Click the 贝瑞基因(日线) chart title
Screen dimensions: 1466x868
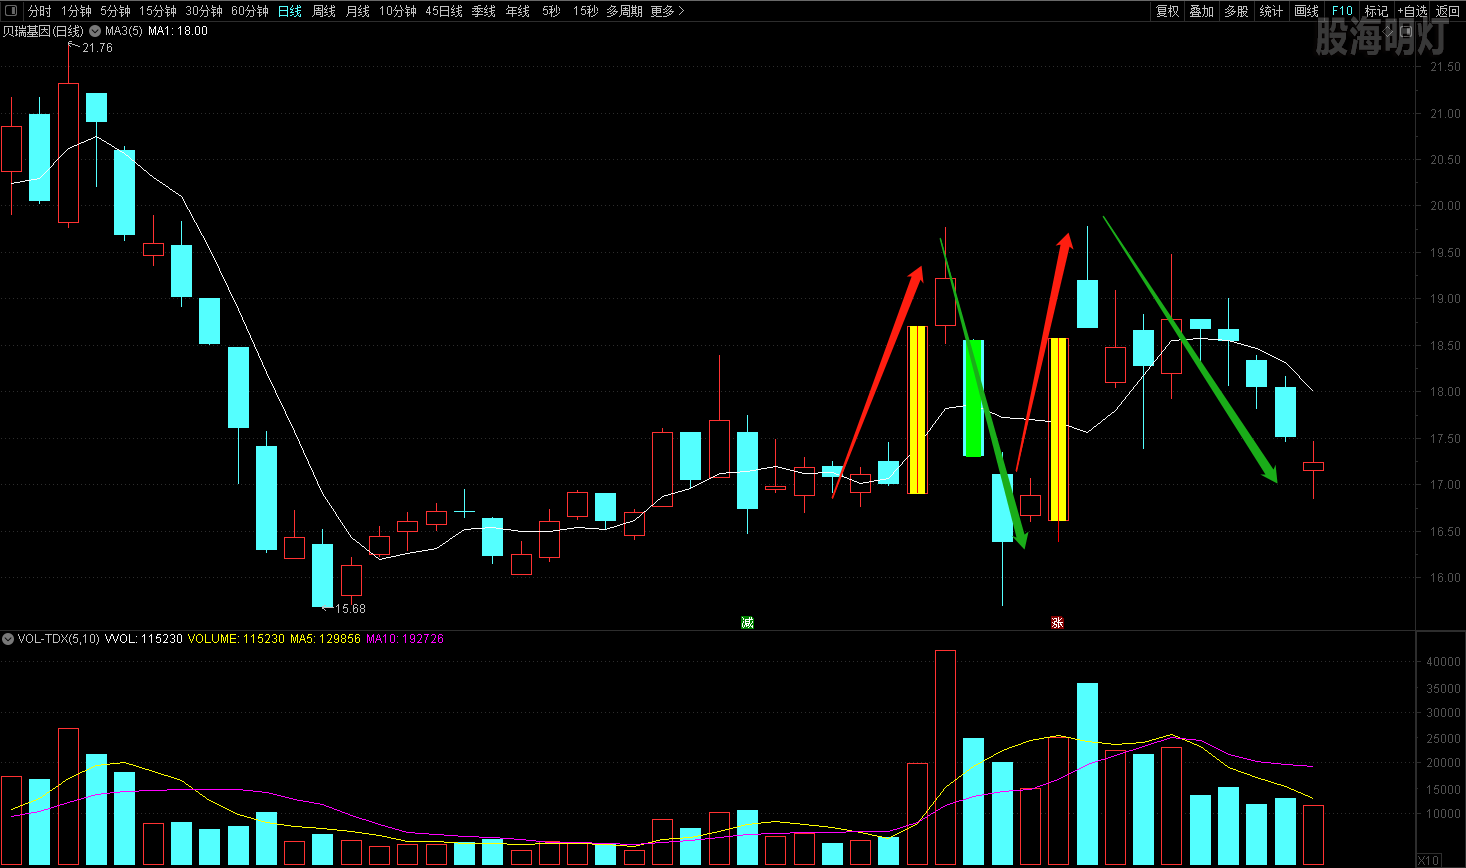pyautogui.click(x=43, y=31)
